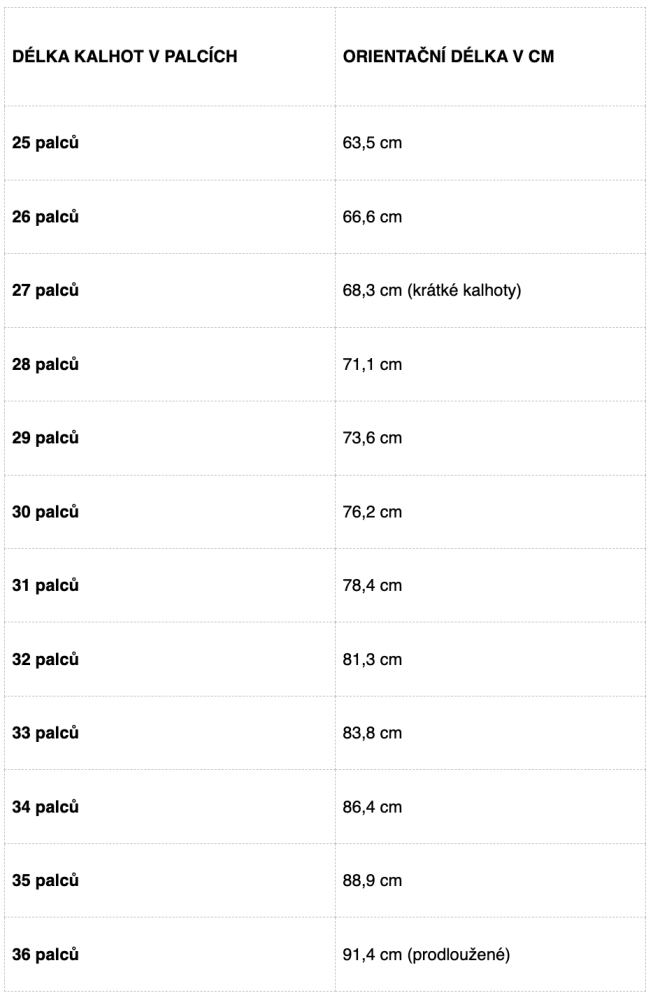Select the '34 palců' row label
This screenshot has height=1000, width=653.
[46, 807]
